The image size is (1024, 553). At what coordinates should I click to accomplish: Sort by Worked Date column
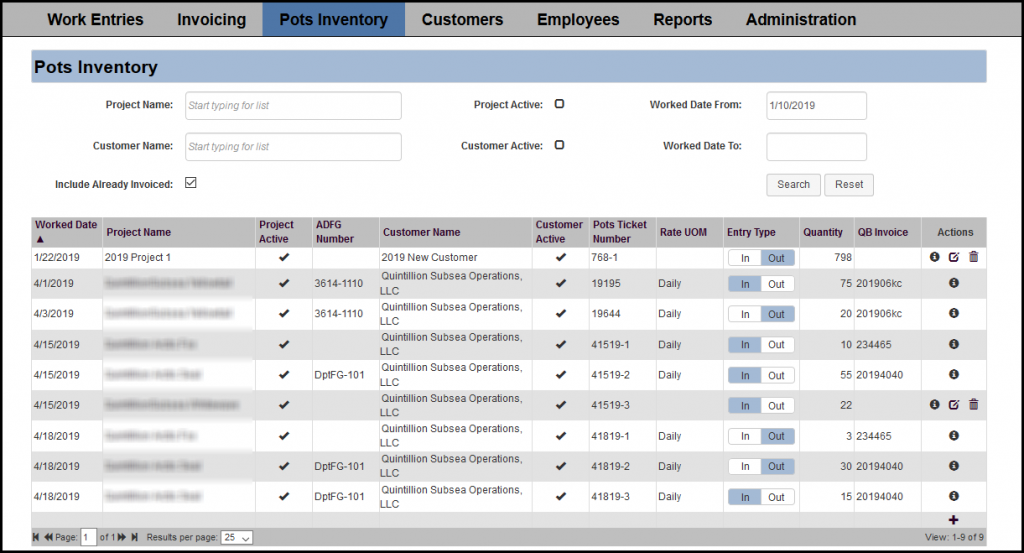pyautogui.click(x=66, y=225)
